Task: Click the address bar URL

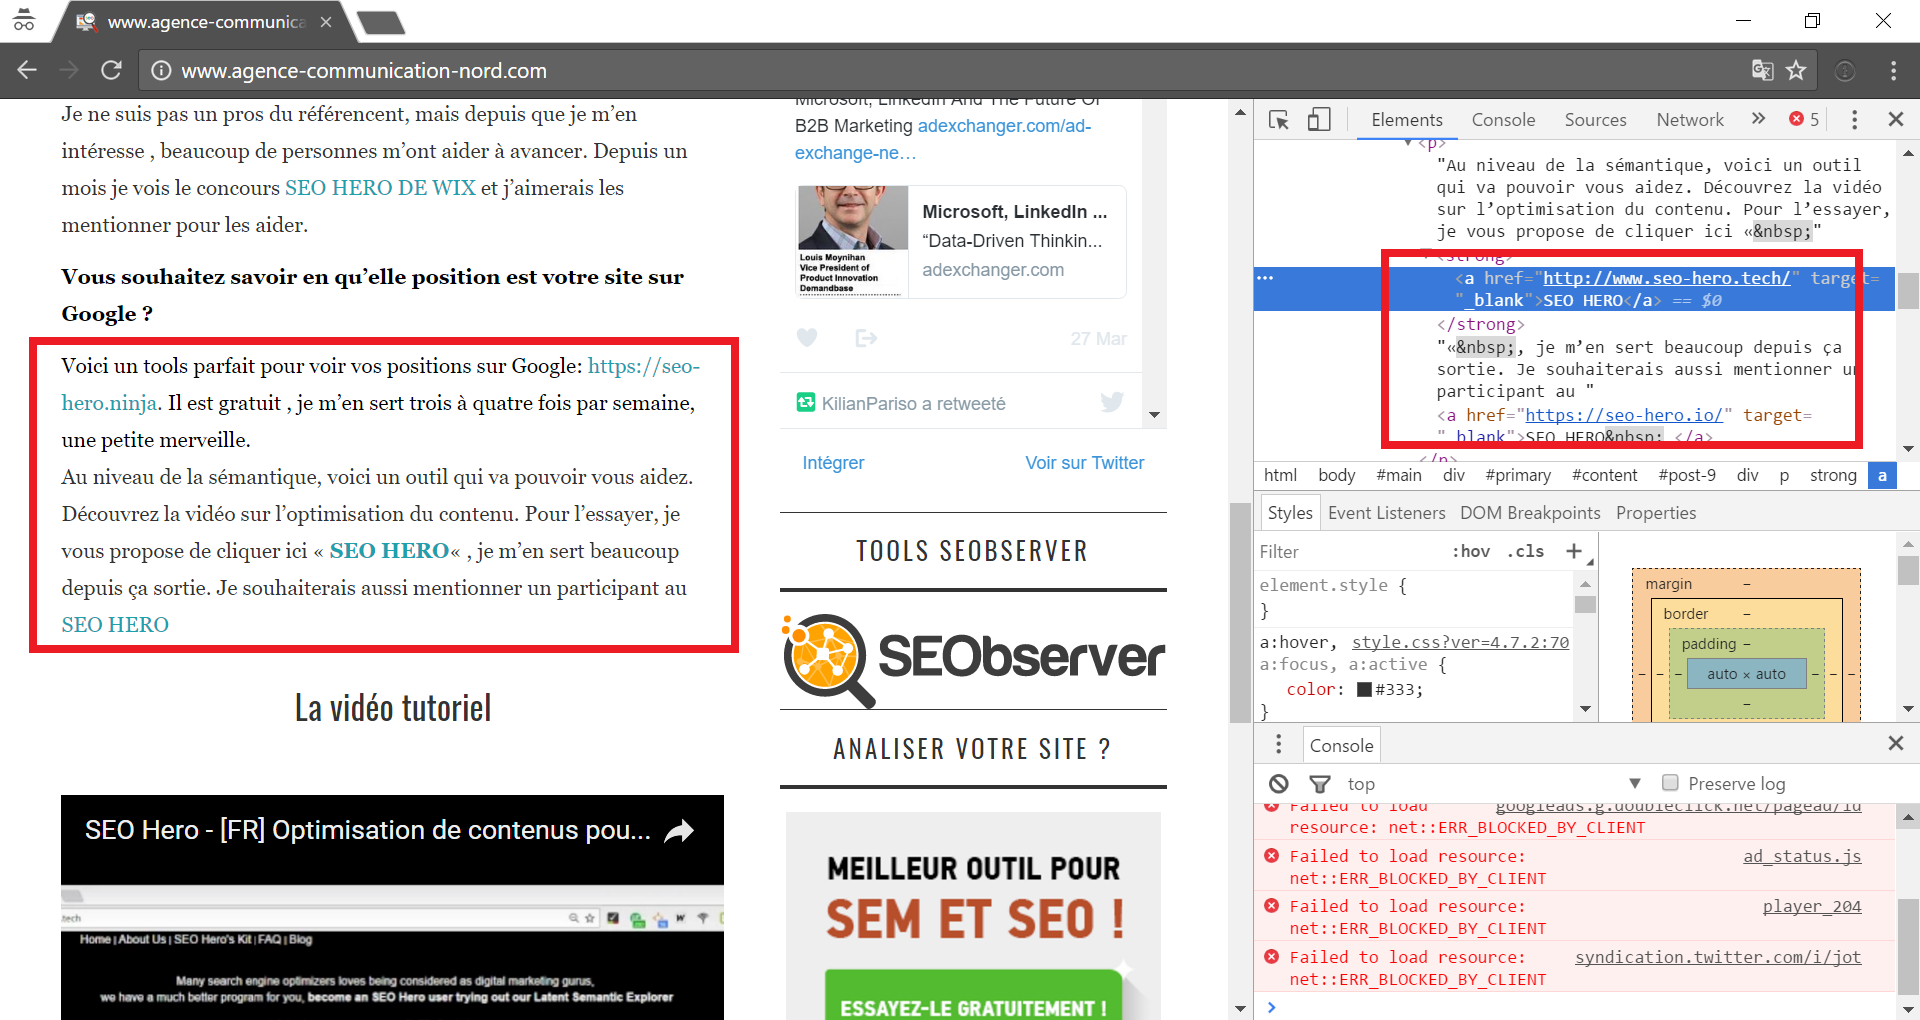Action: click(x=364, y=71)
